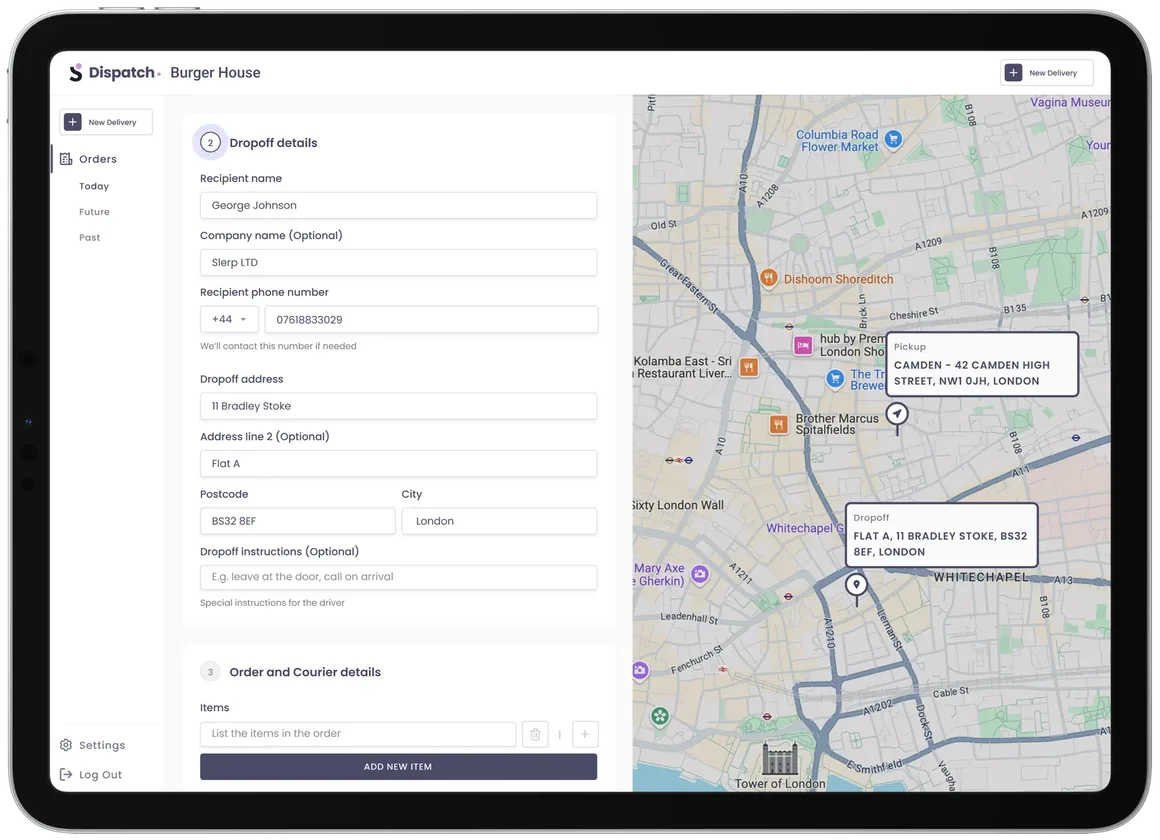Click ADD NEW ITEM button

[x=398, y=767]
